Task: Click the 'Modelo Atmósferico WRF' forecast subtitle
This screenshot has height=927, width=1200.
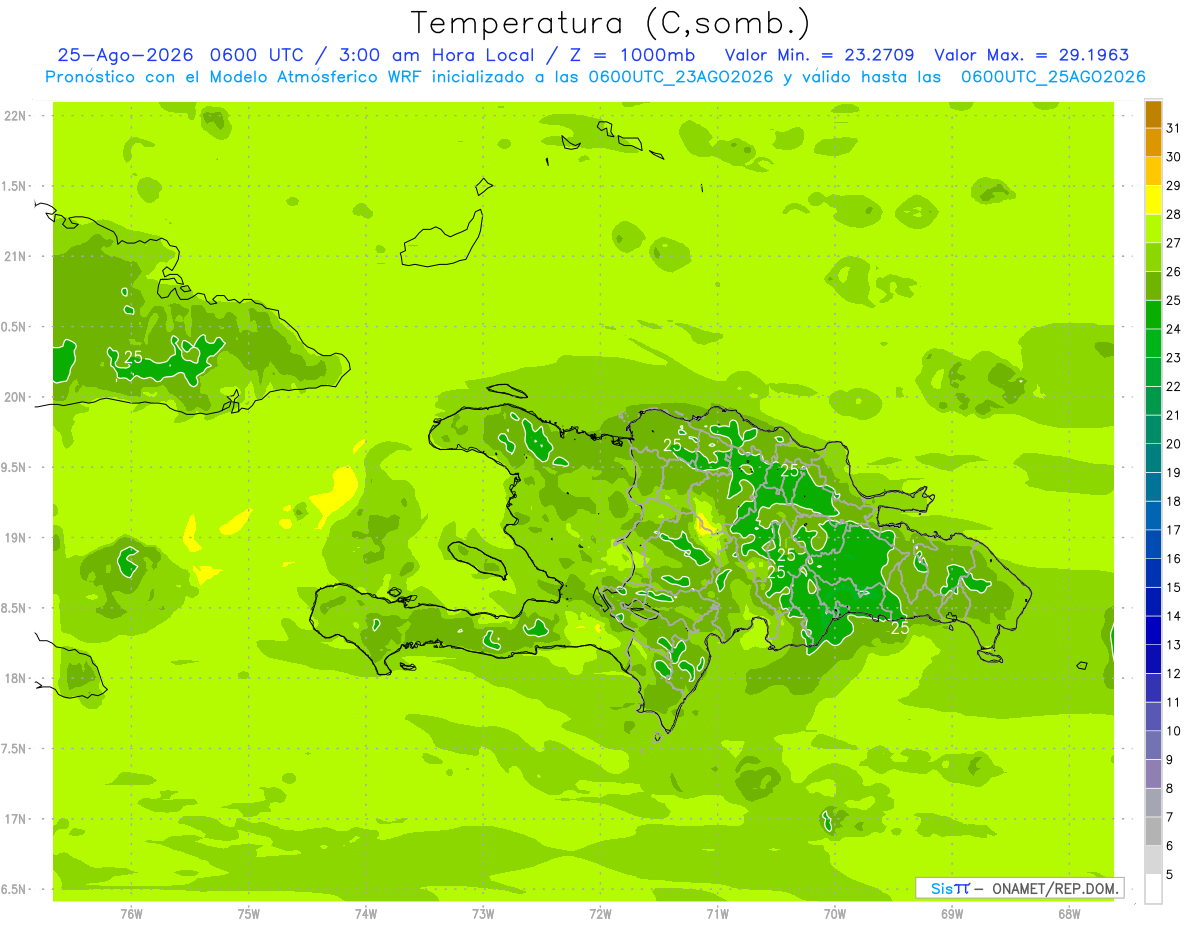Action: pyautogui.click(x=318, y=77)
